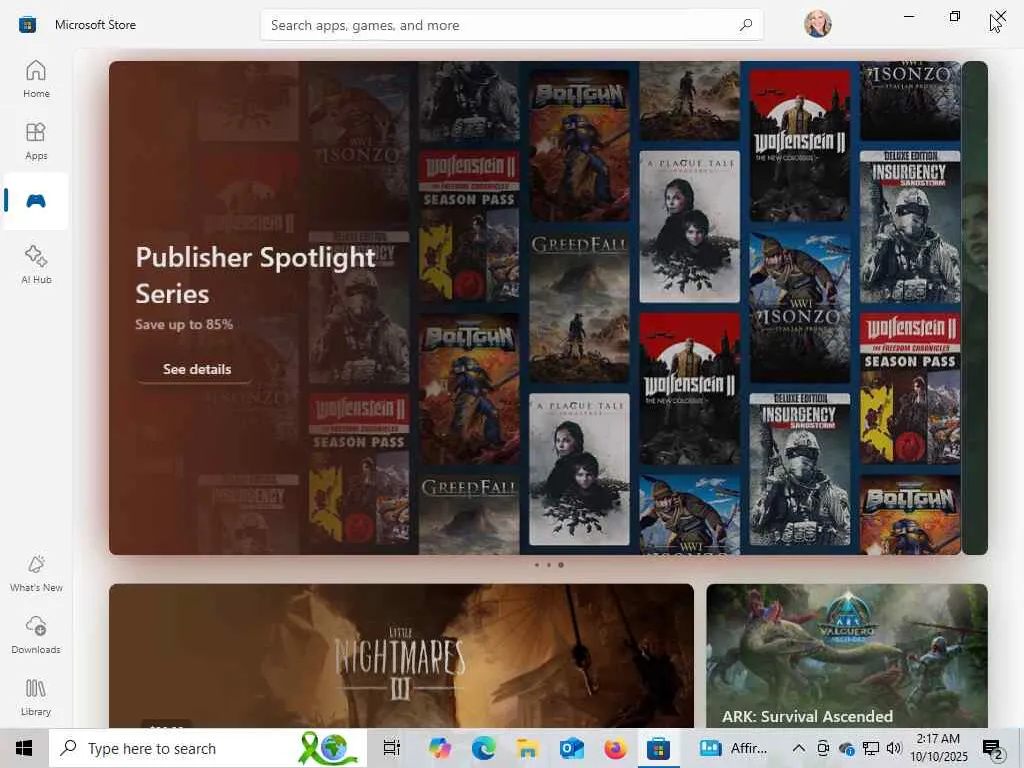This screenshot has height=768, width=1024.
Task: Click the Save up to 85% text
Action: (184, 325)
